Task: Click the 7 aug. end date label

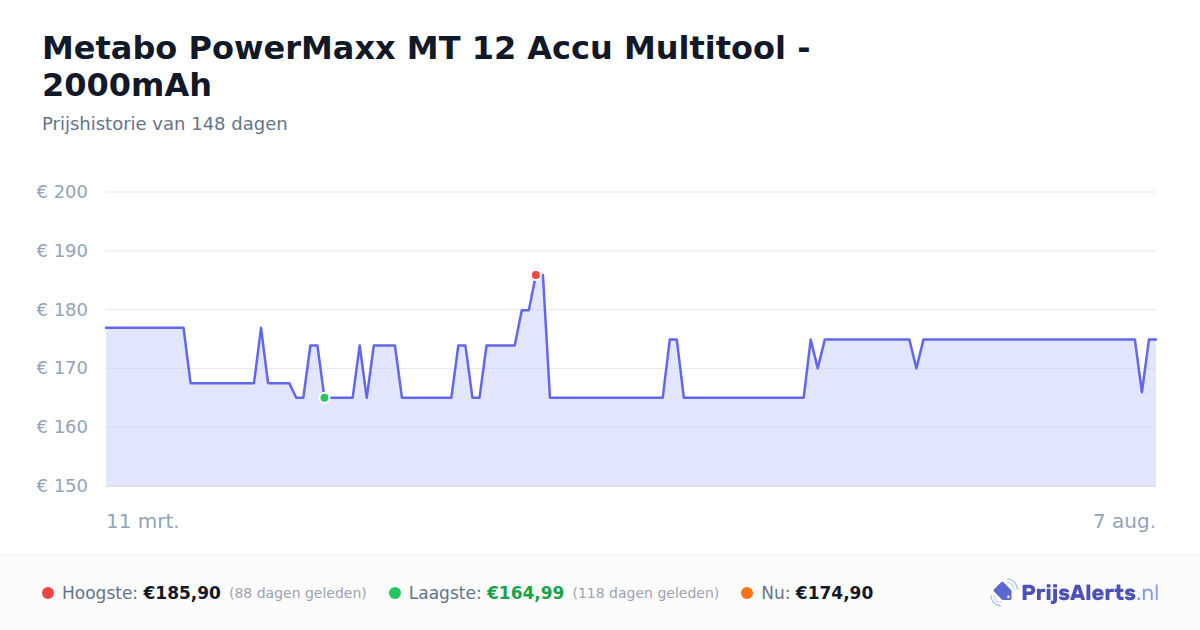Action: point(1124,522)
